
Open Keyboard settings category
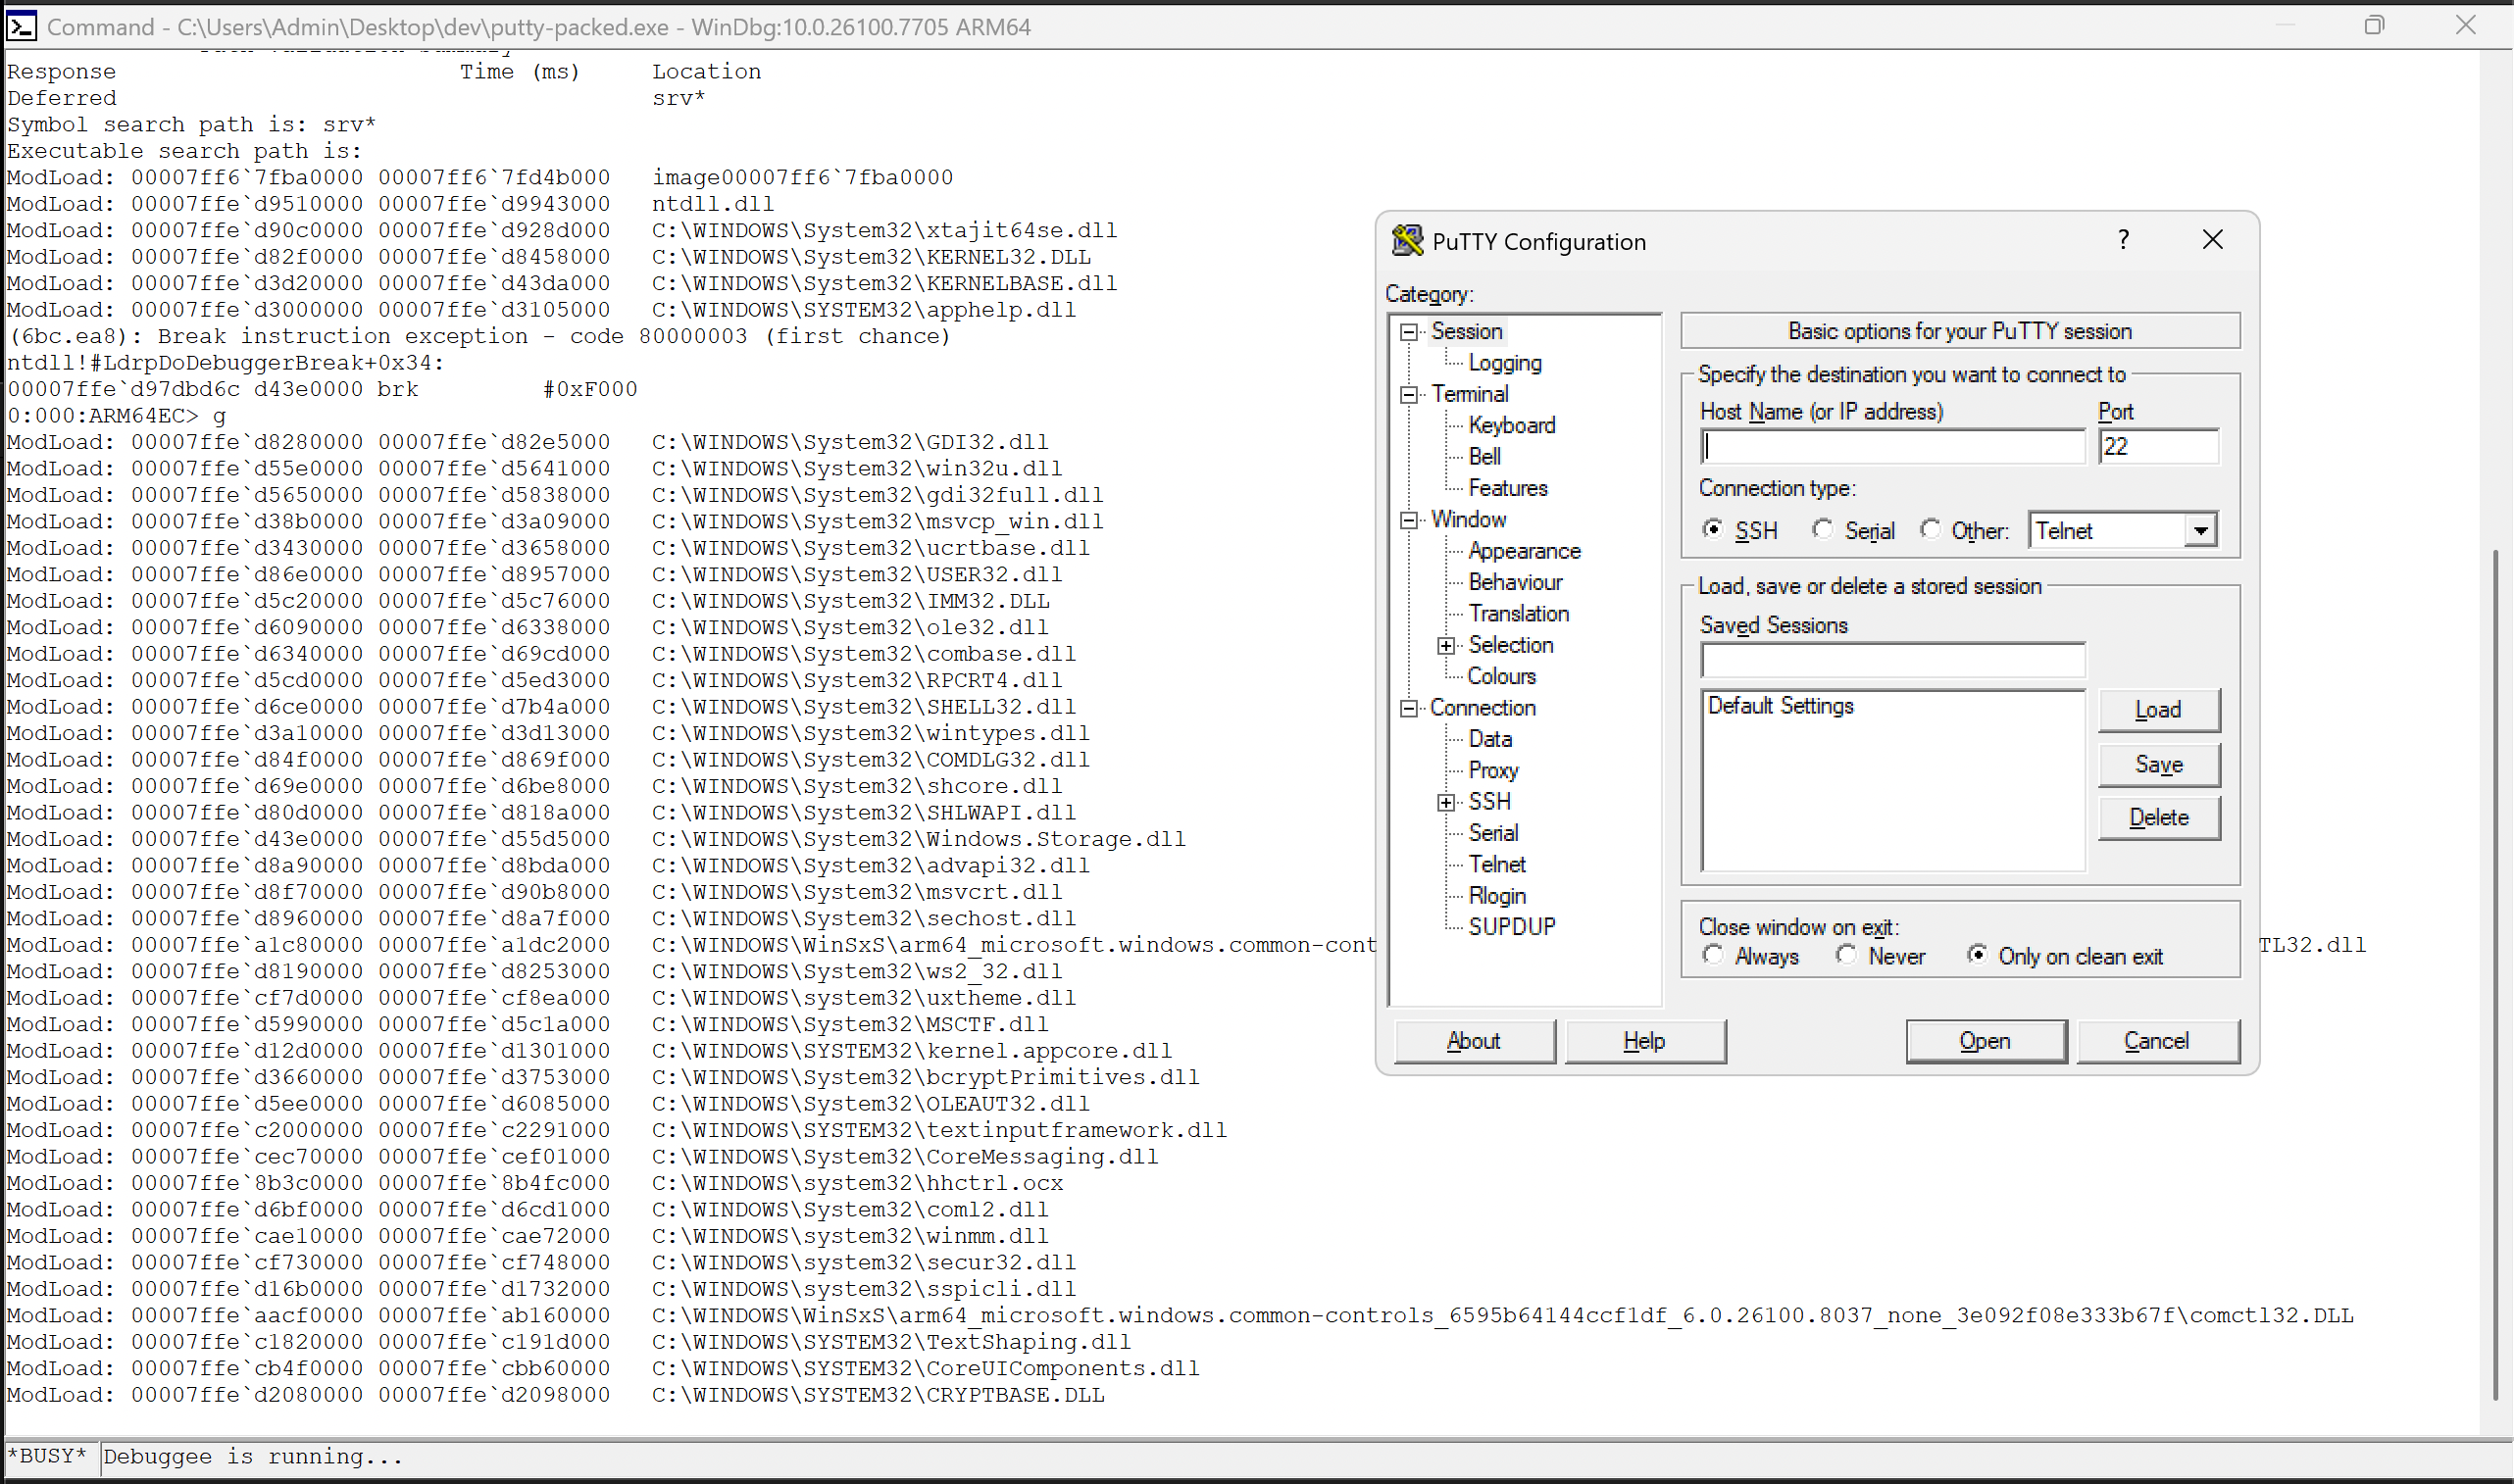(x=1511, y=425)
